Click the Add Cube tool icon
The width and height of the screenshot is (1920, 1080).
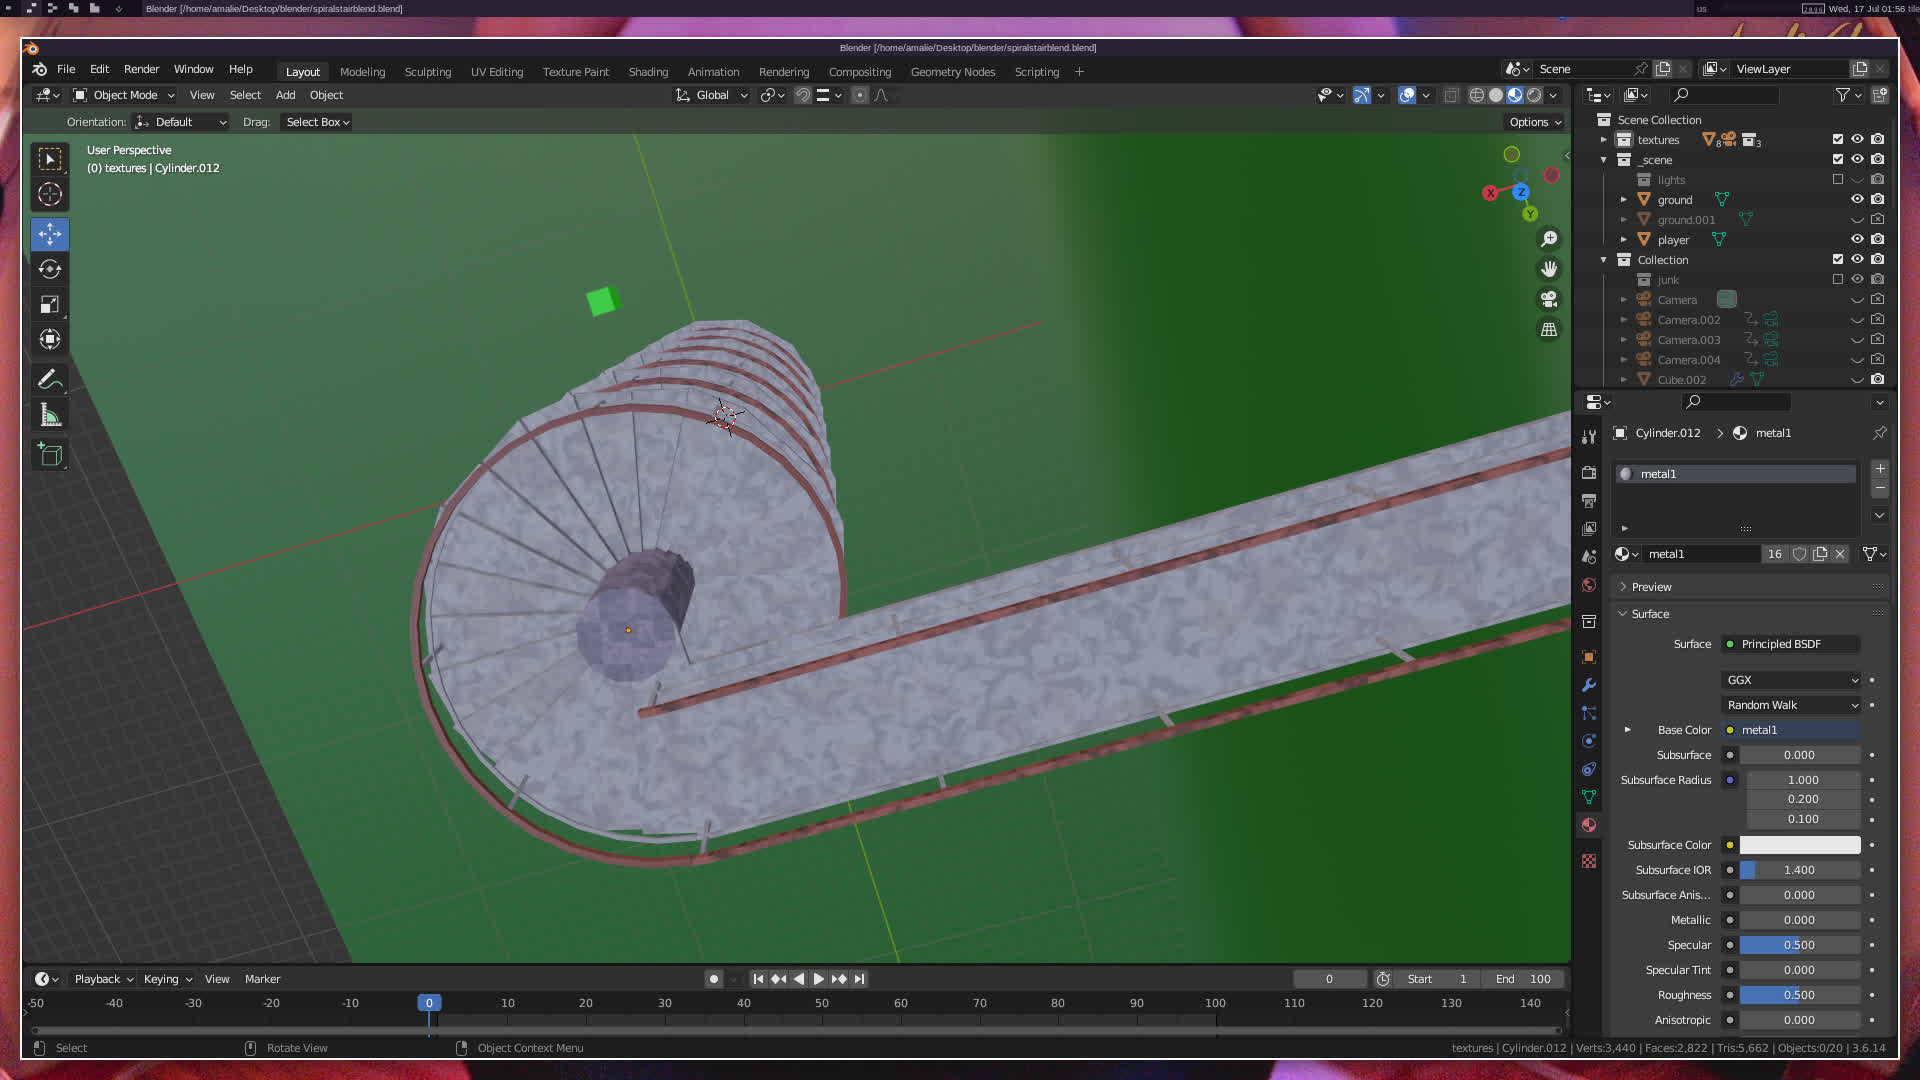(x=49, y=455)
